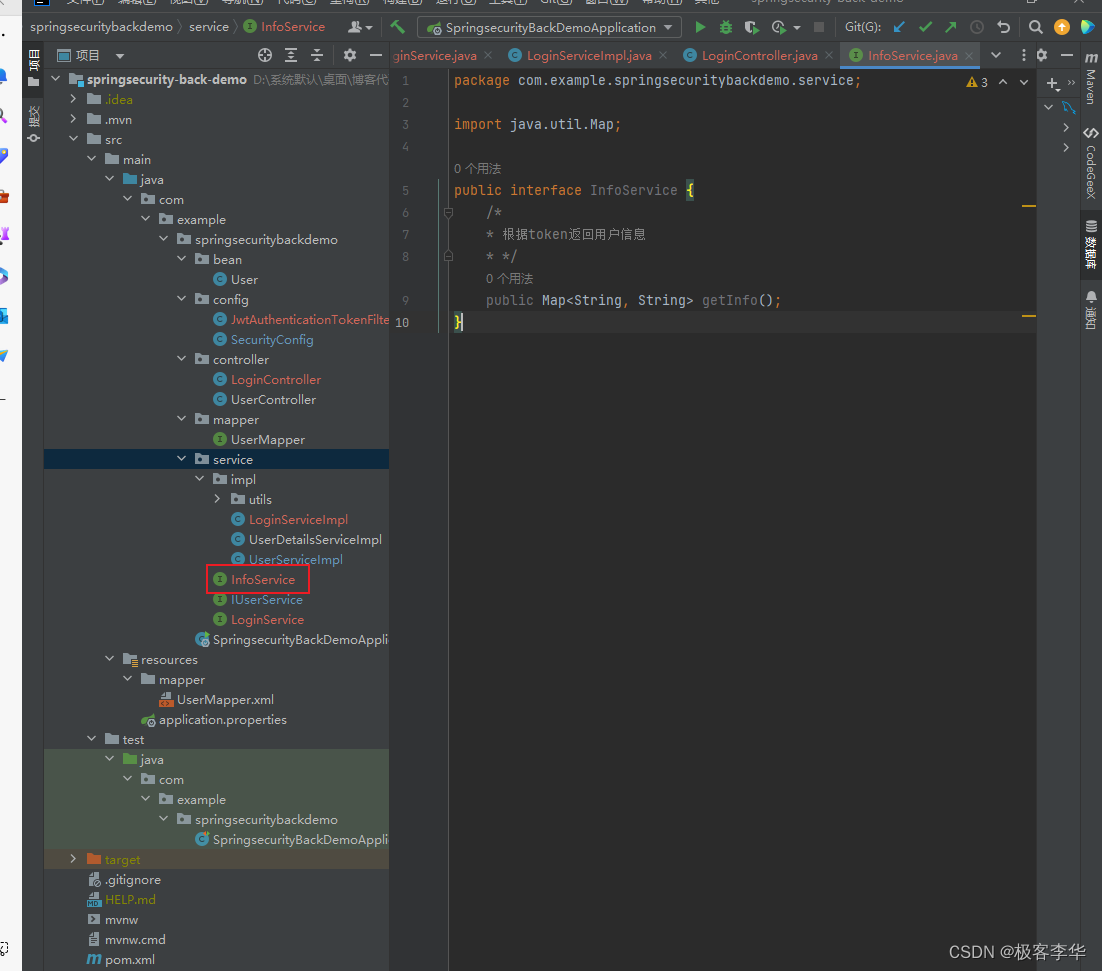
Task: Toggle the 项目 project tool window stripe
Action: coord(33,70)
